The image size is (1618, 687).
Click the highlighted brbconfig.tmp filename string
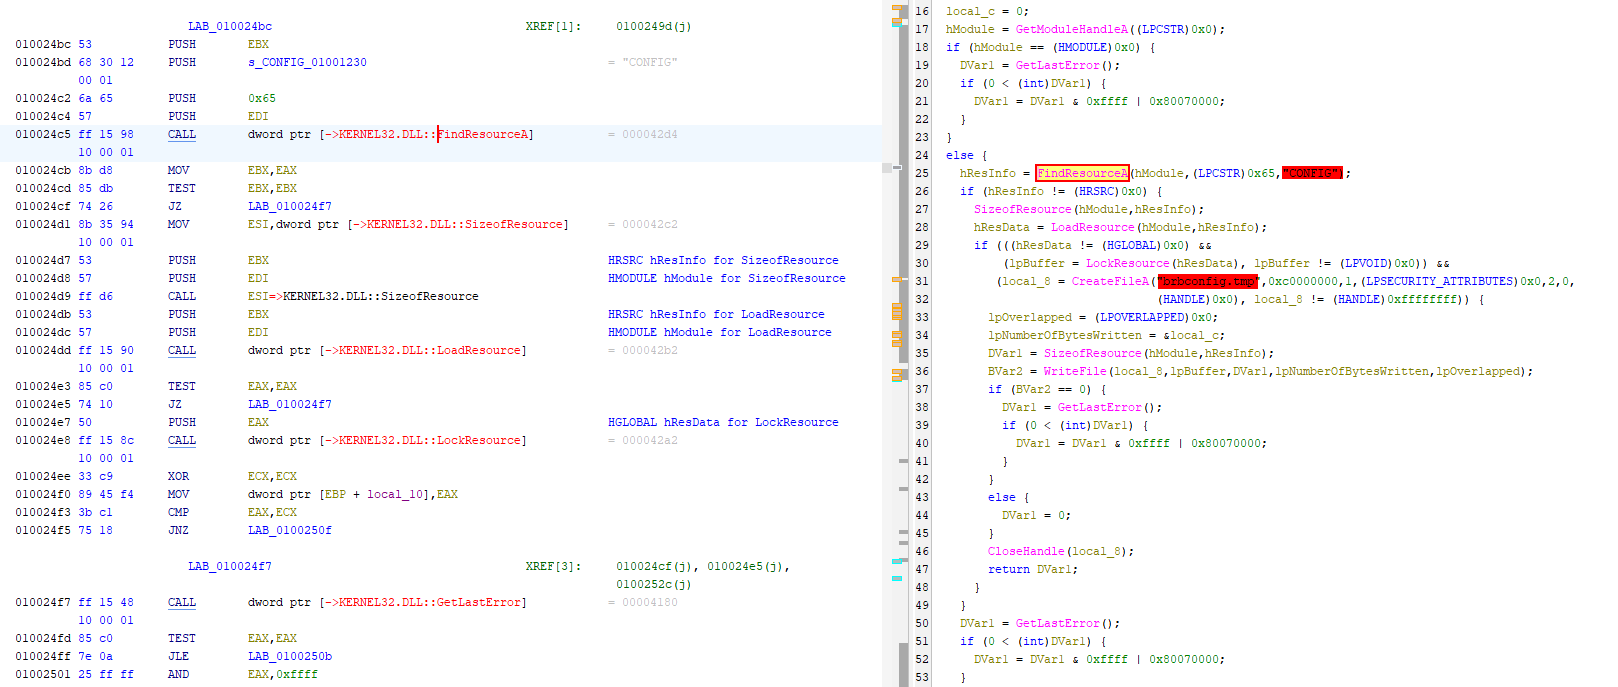(1207, 281)
